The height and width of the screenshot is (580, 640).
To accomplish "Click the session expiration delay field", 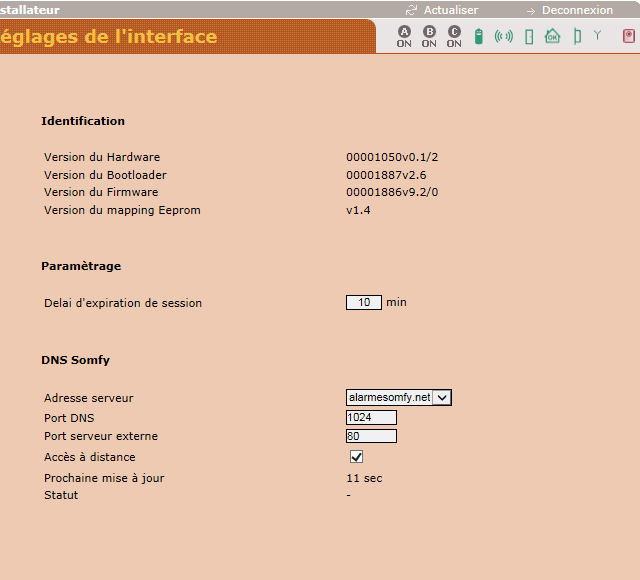I will 364,303.
